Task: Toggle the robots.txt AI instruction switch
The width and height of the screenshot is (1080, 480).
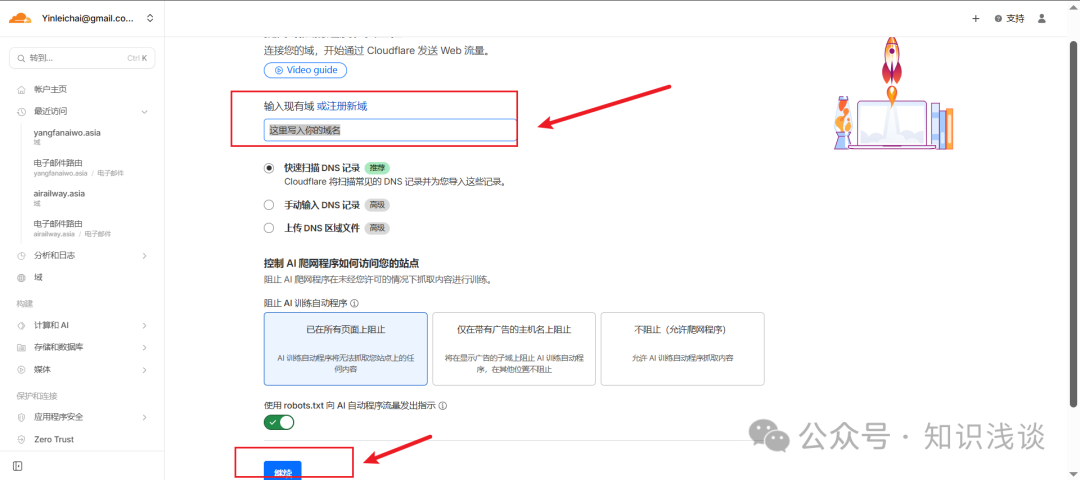Action: point(279,423)
